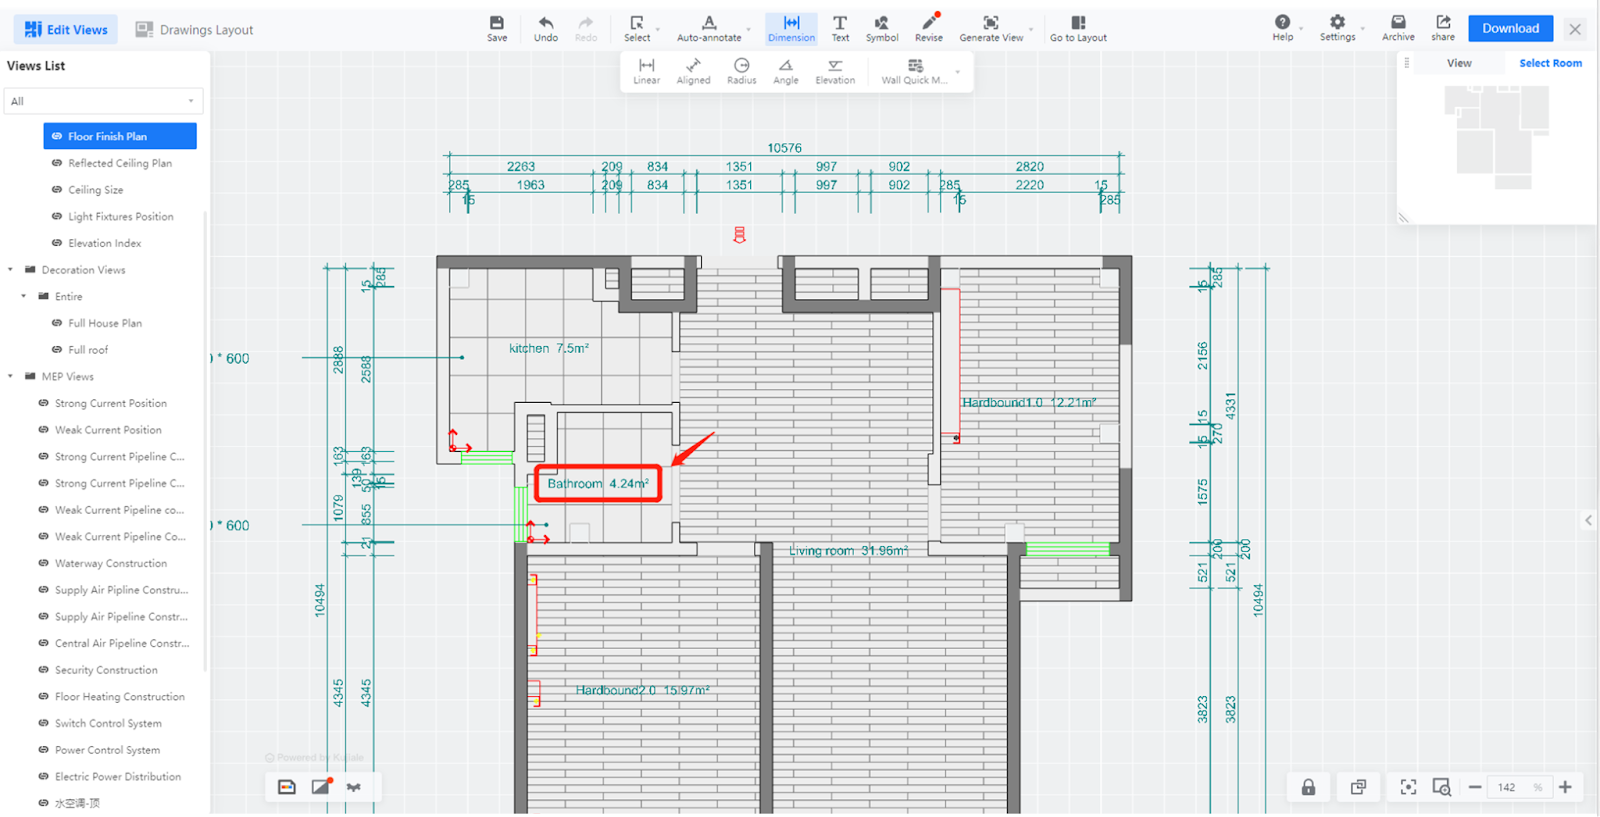Pick the Radius dimension tool

[x=741, y=71]
